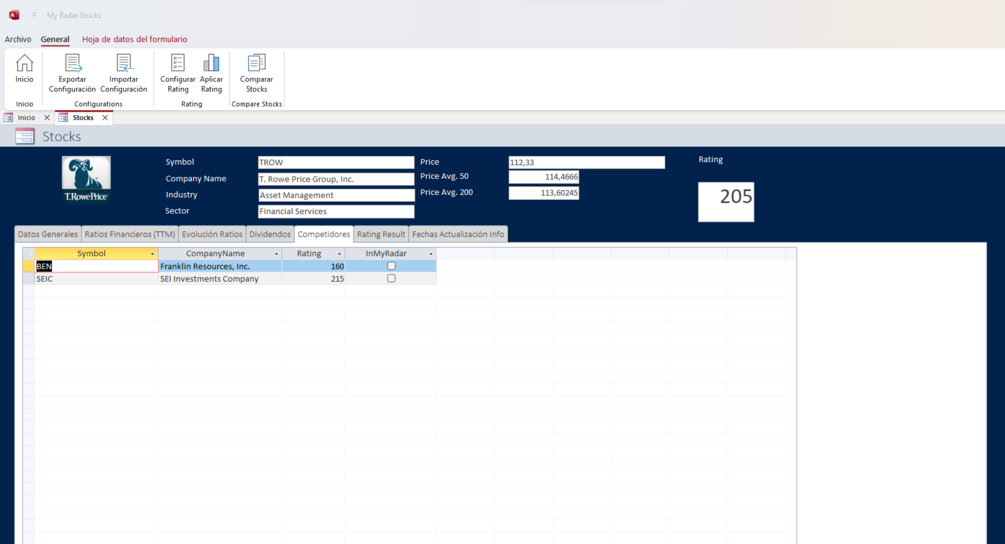Open quick access toolbar dropdown arrow
The height and width of the screenshot is (544, 1005).
[x=34, y=15]
